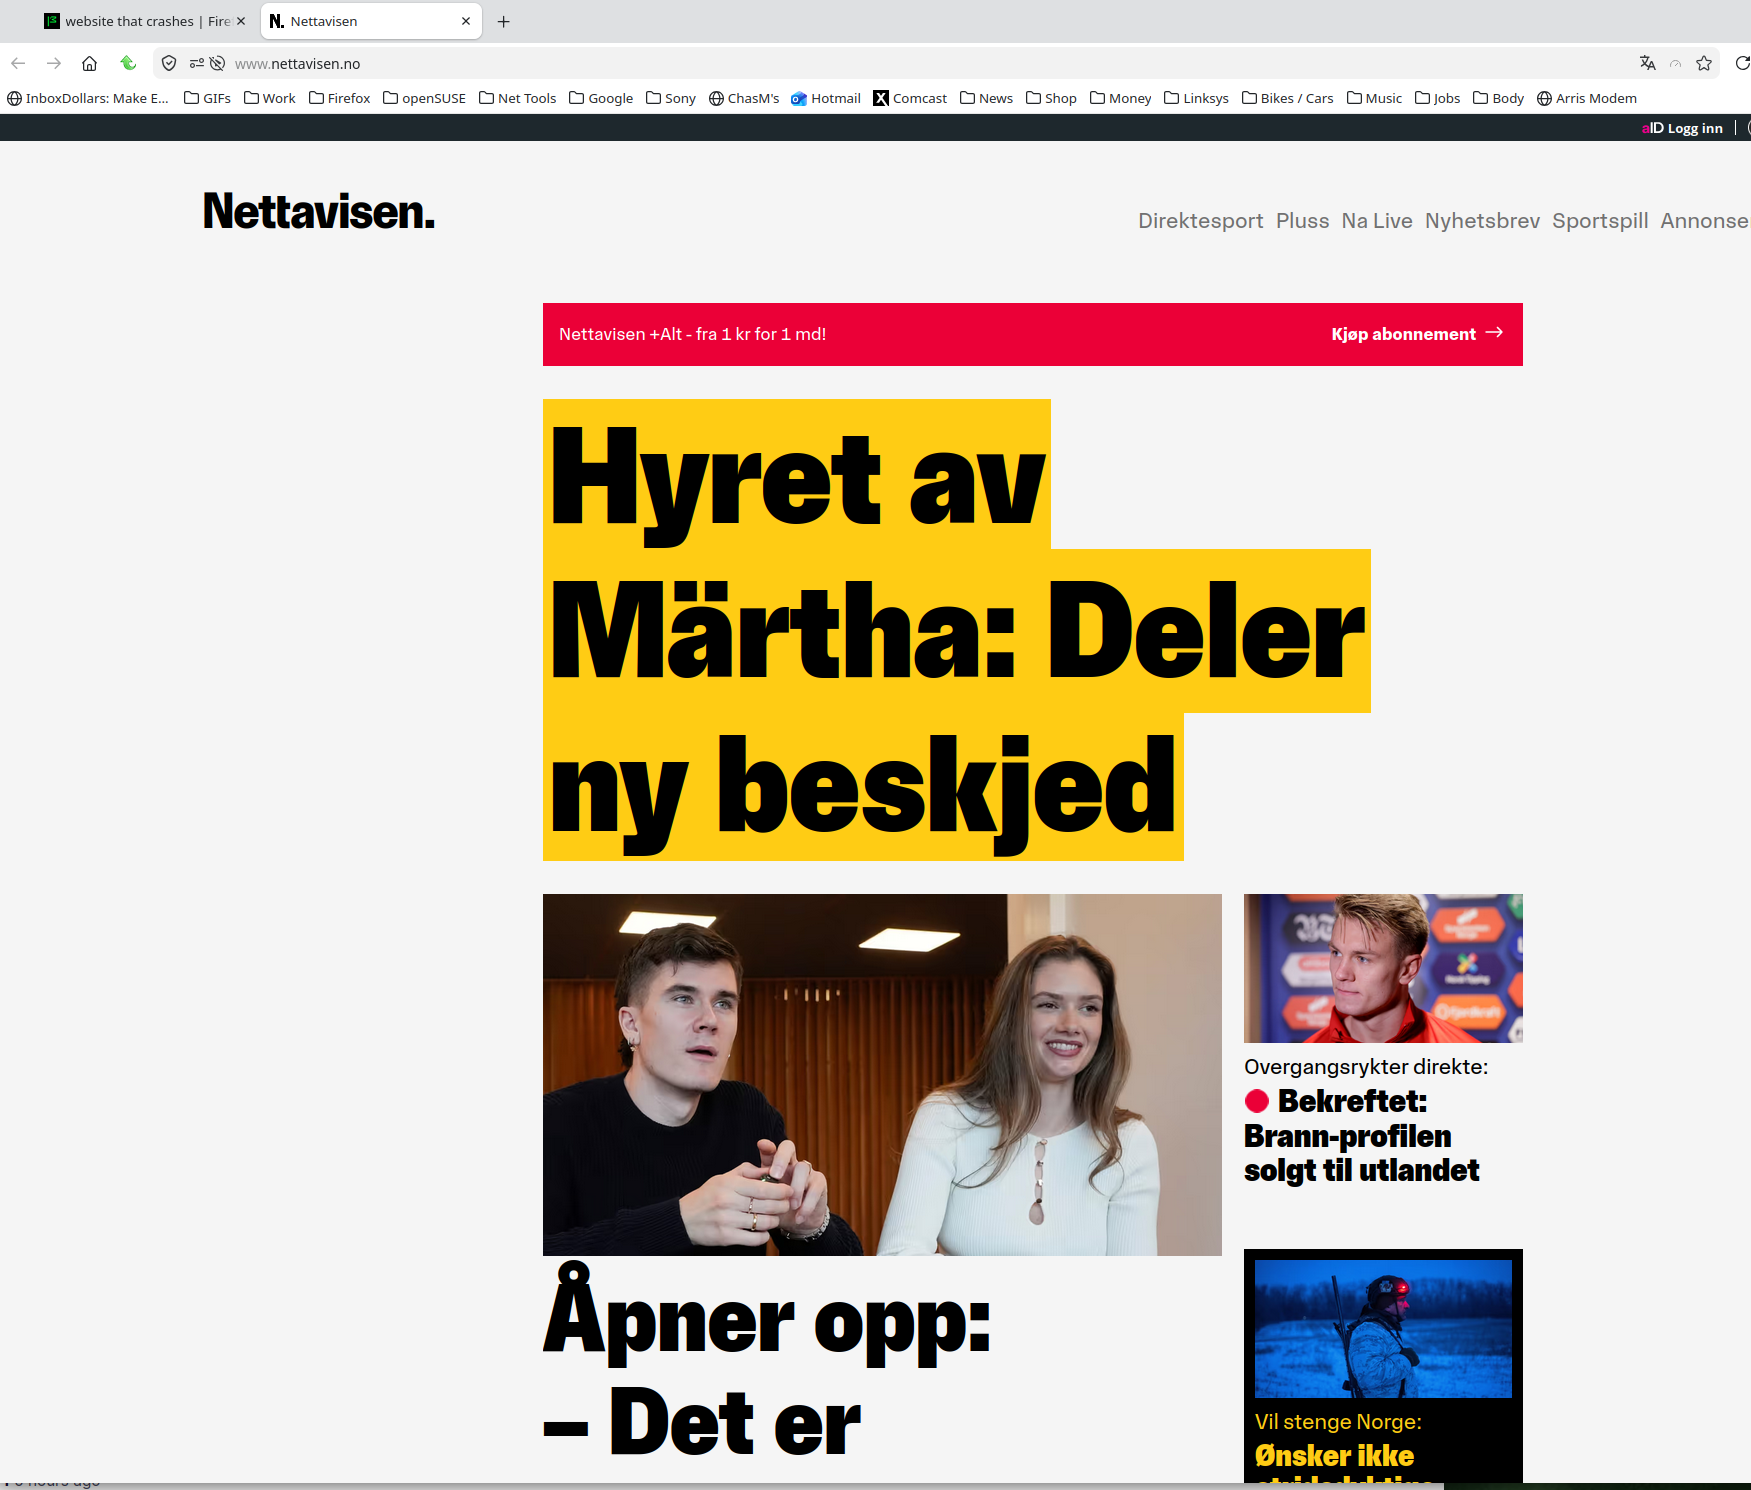This screenshot has width=1751, height=1490.
Task: Click the Nettavisen logo
Action: coord(319,211)
